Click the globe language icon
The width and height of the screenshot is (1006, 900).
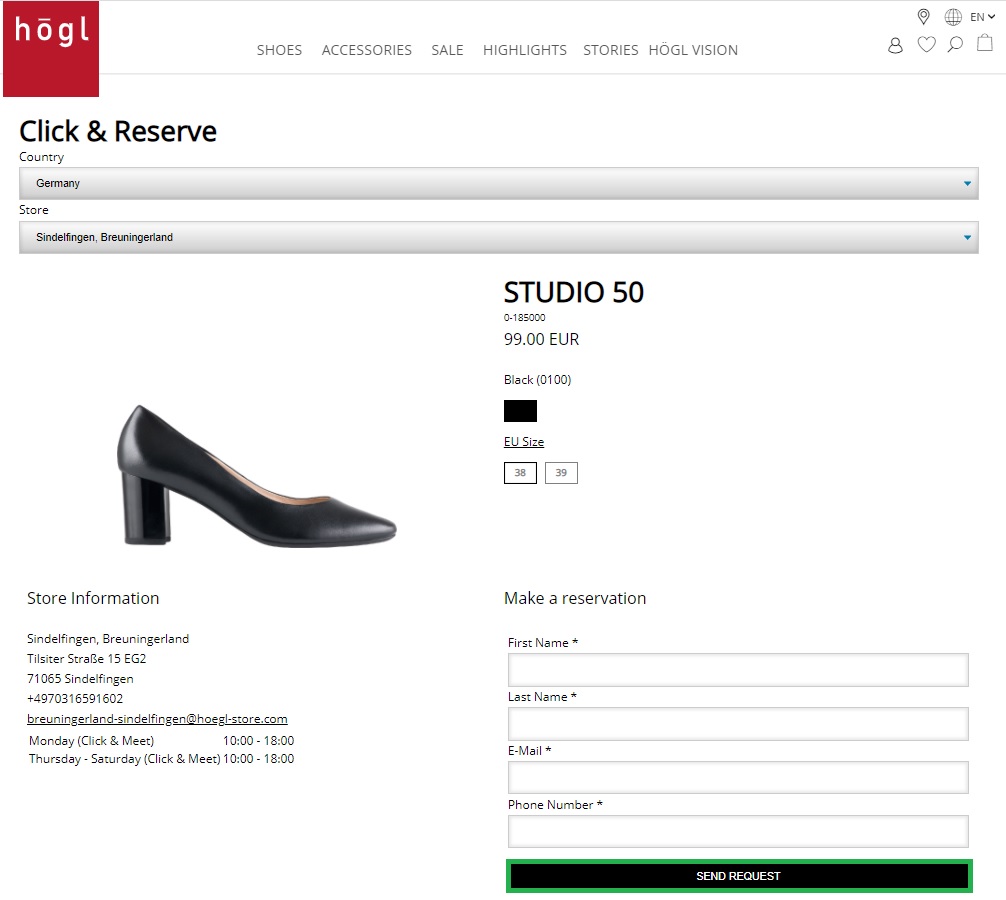point(953,17)
